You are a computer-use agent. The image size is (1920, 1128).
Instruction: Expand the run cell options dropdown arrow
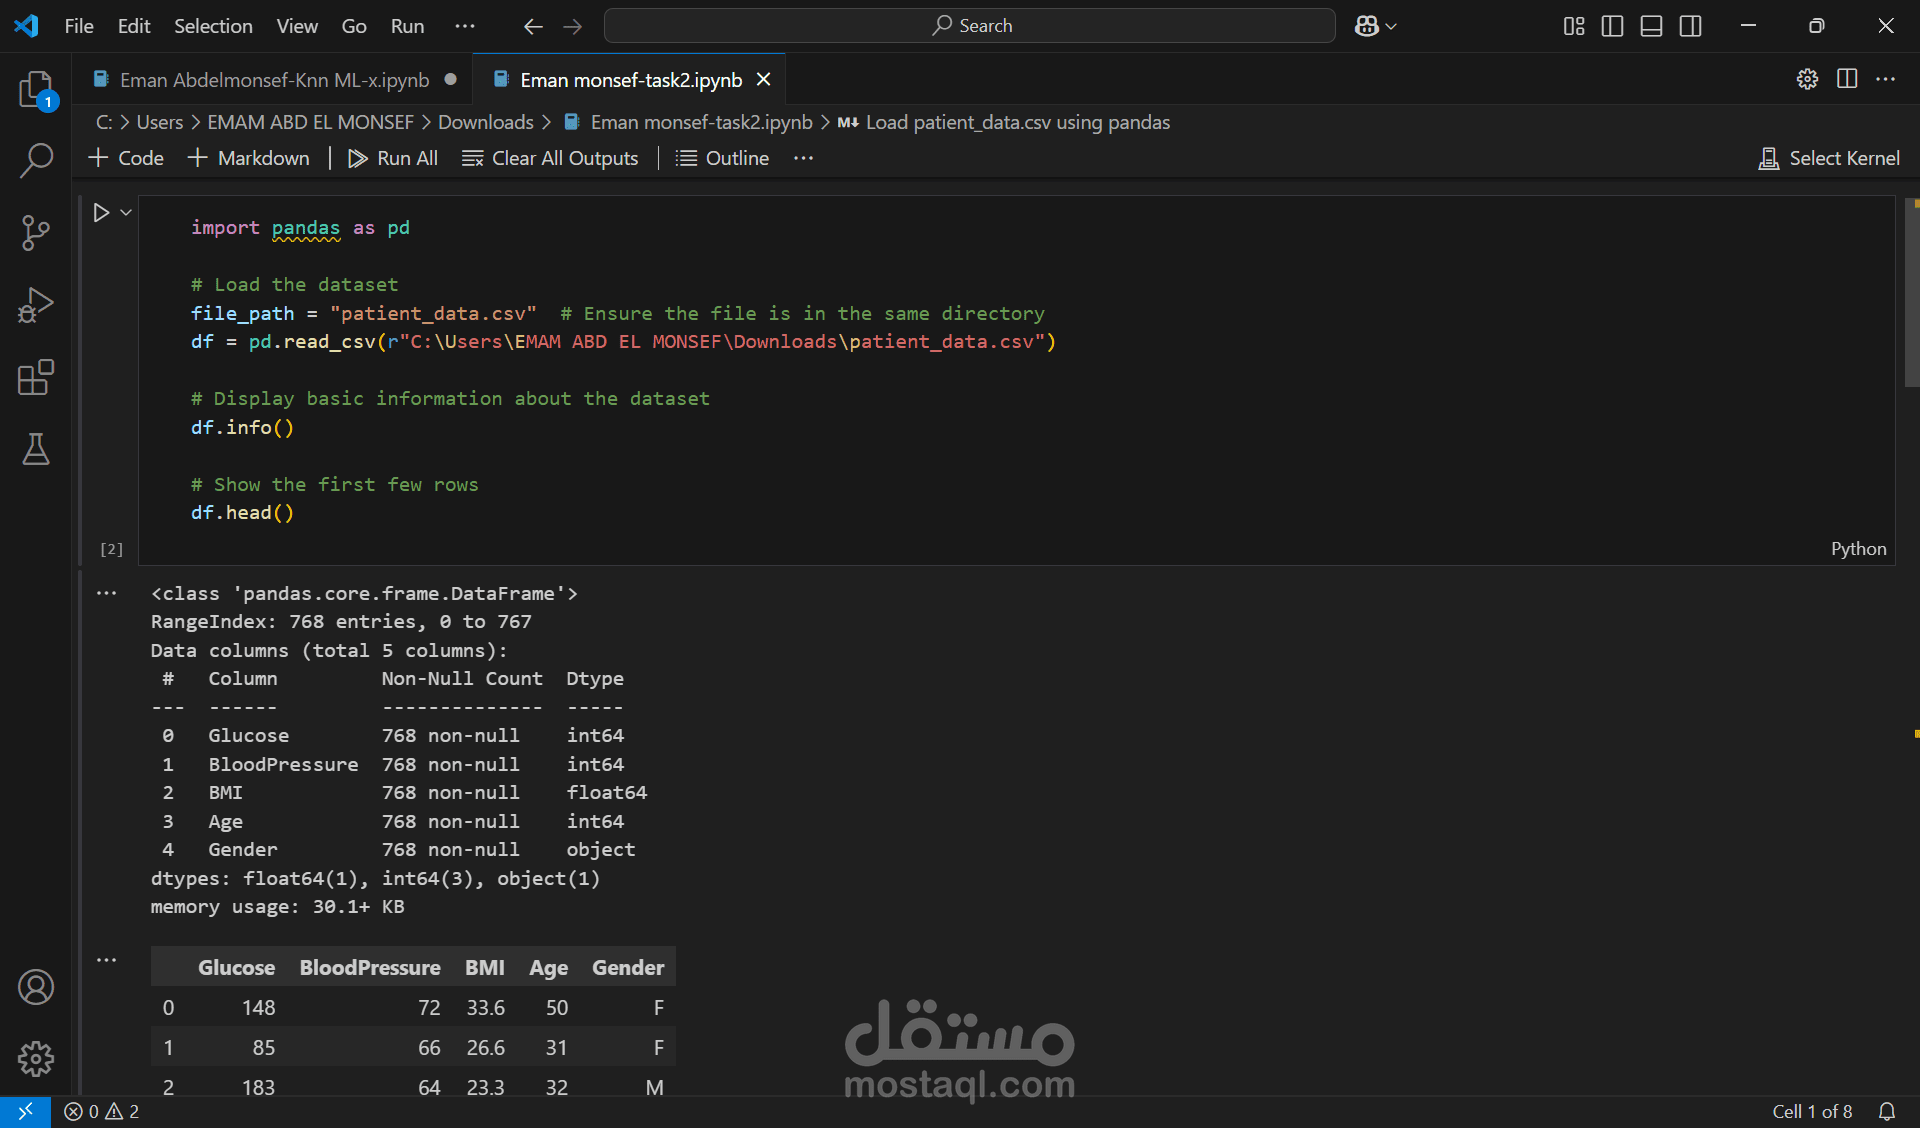126,212
